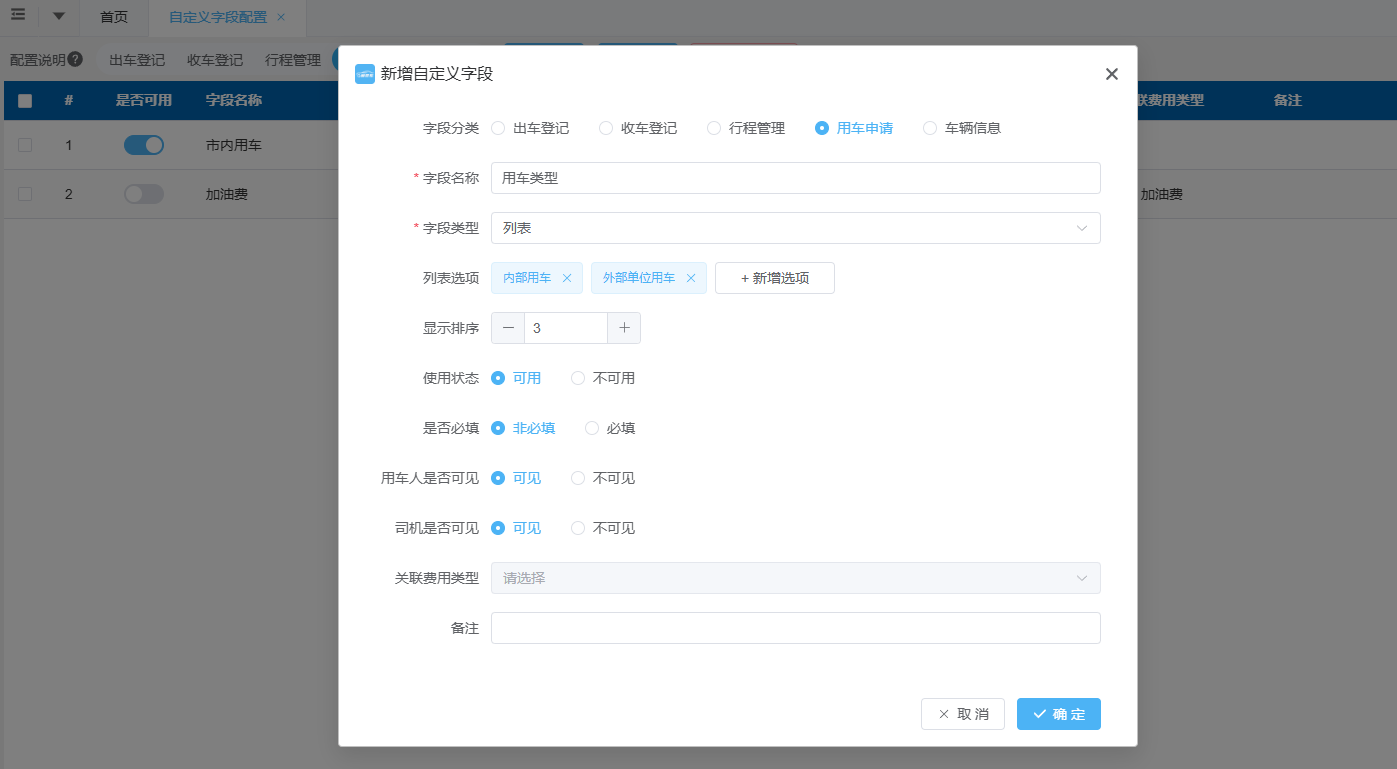1397x769 pixels.
Task: Toggle the 是否可用 switch for 市内用车
Action: 144,145
